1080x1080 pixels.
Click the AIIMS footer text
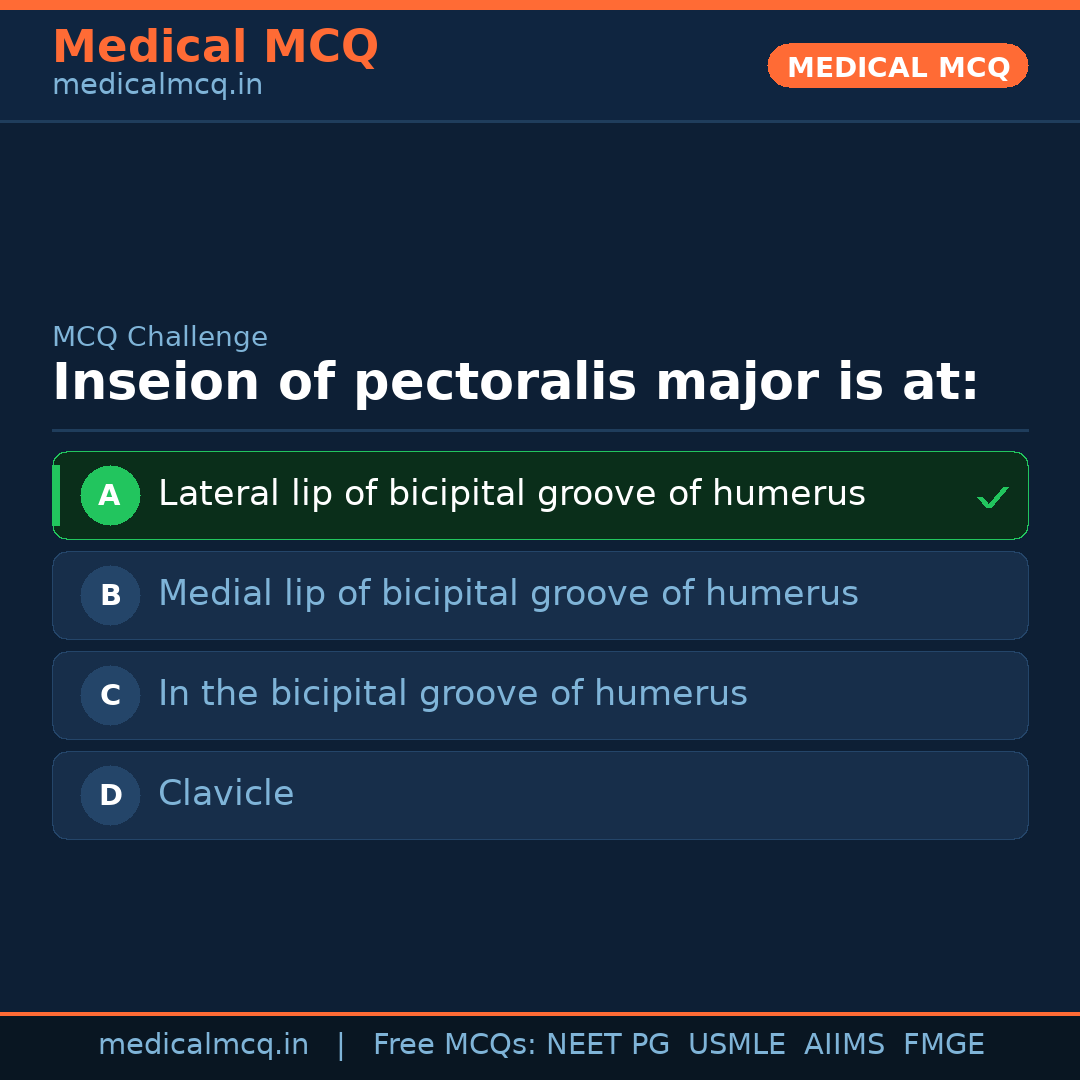844,1045
